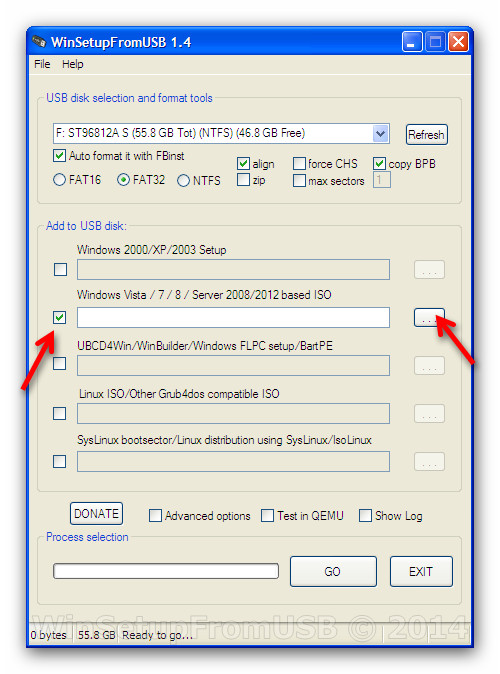This screenshot has height=674, width=500.
Task: Click the DONATE button
Action: [x=96, y=514]
